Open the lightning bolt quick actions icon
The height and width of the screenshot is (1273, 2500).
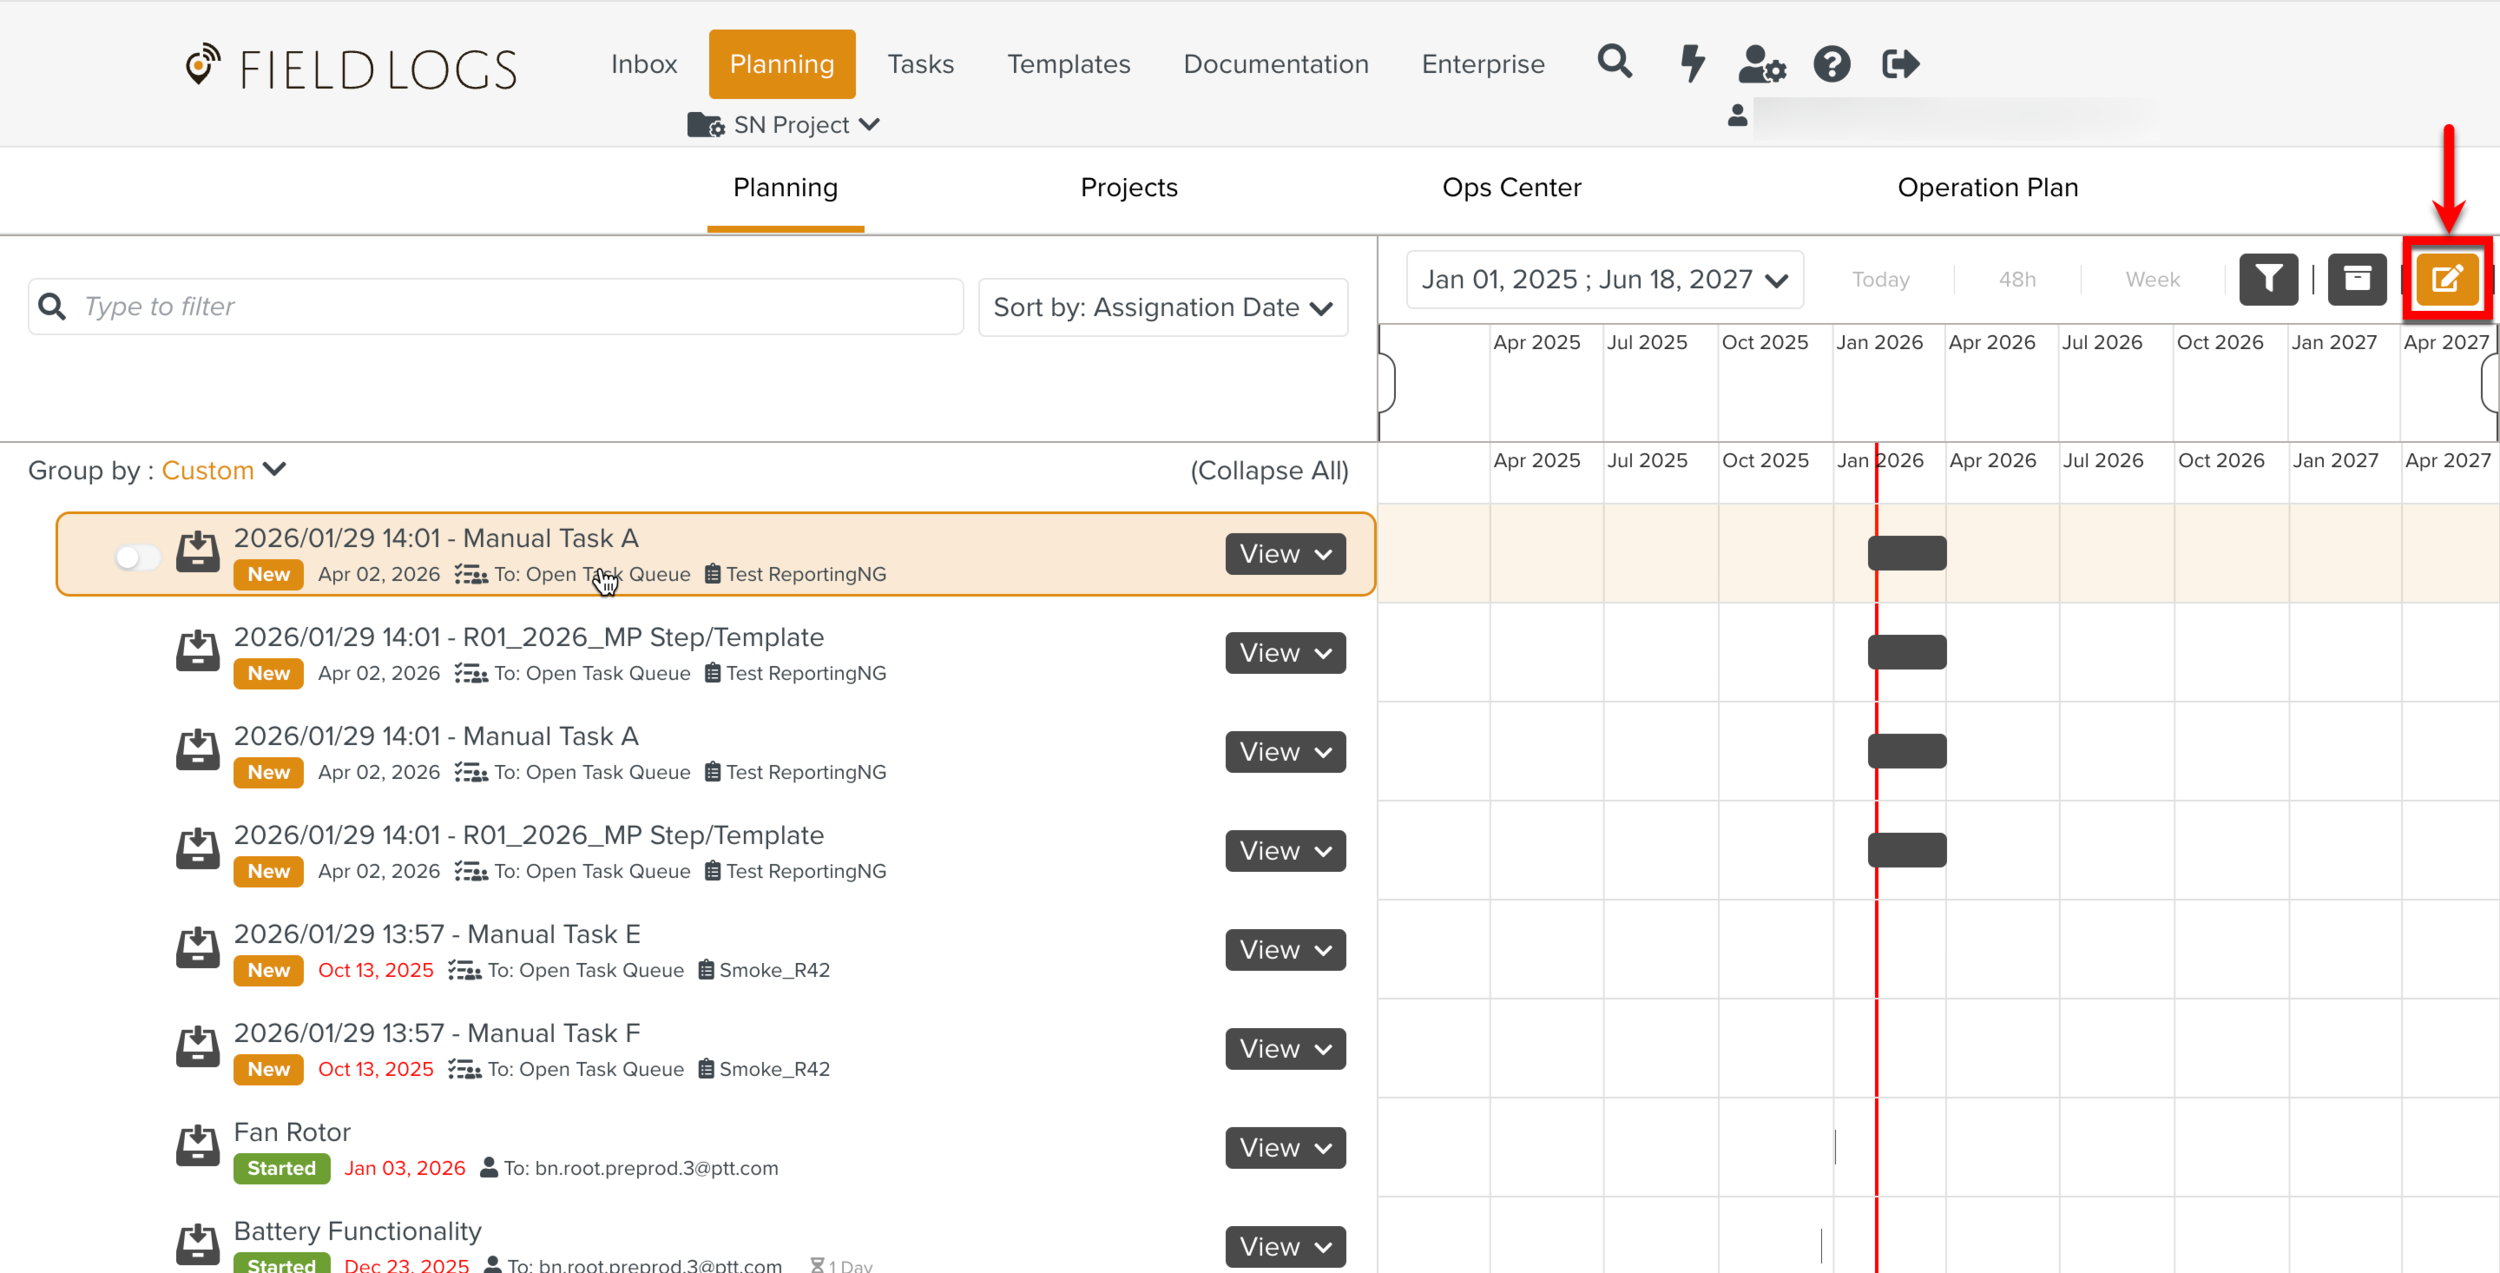click(x=1692, y=63)
